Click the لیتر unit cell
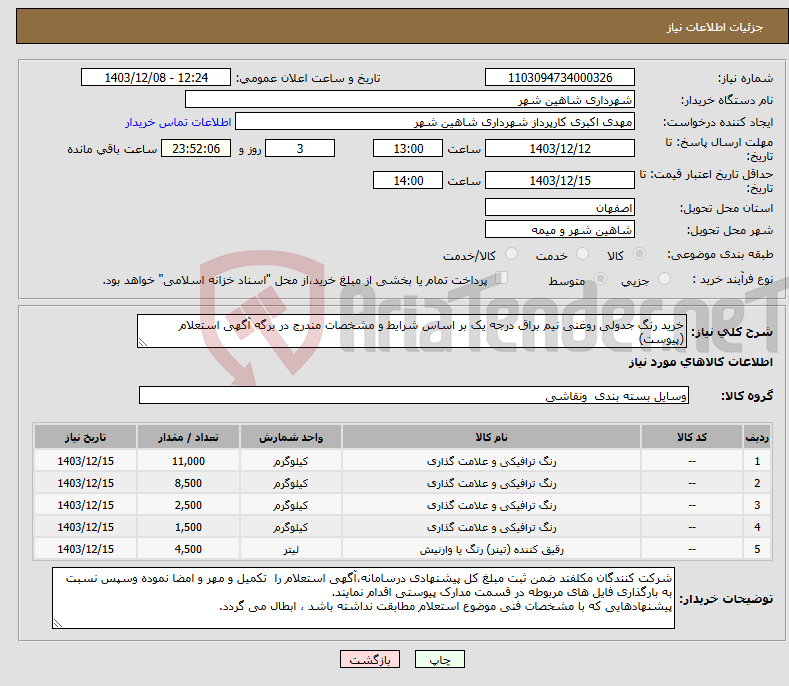 (291, 550)
